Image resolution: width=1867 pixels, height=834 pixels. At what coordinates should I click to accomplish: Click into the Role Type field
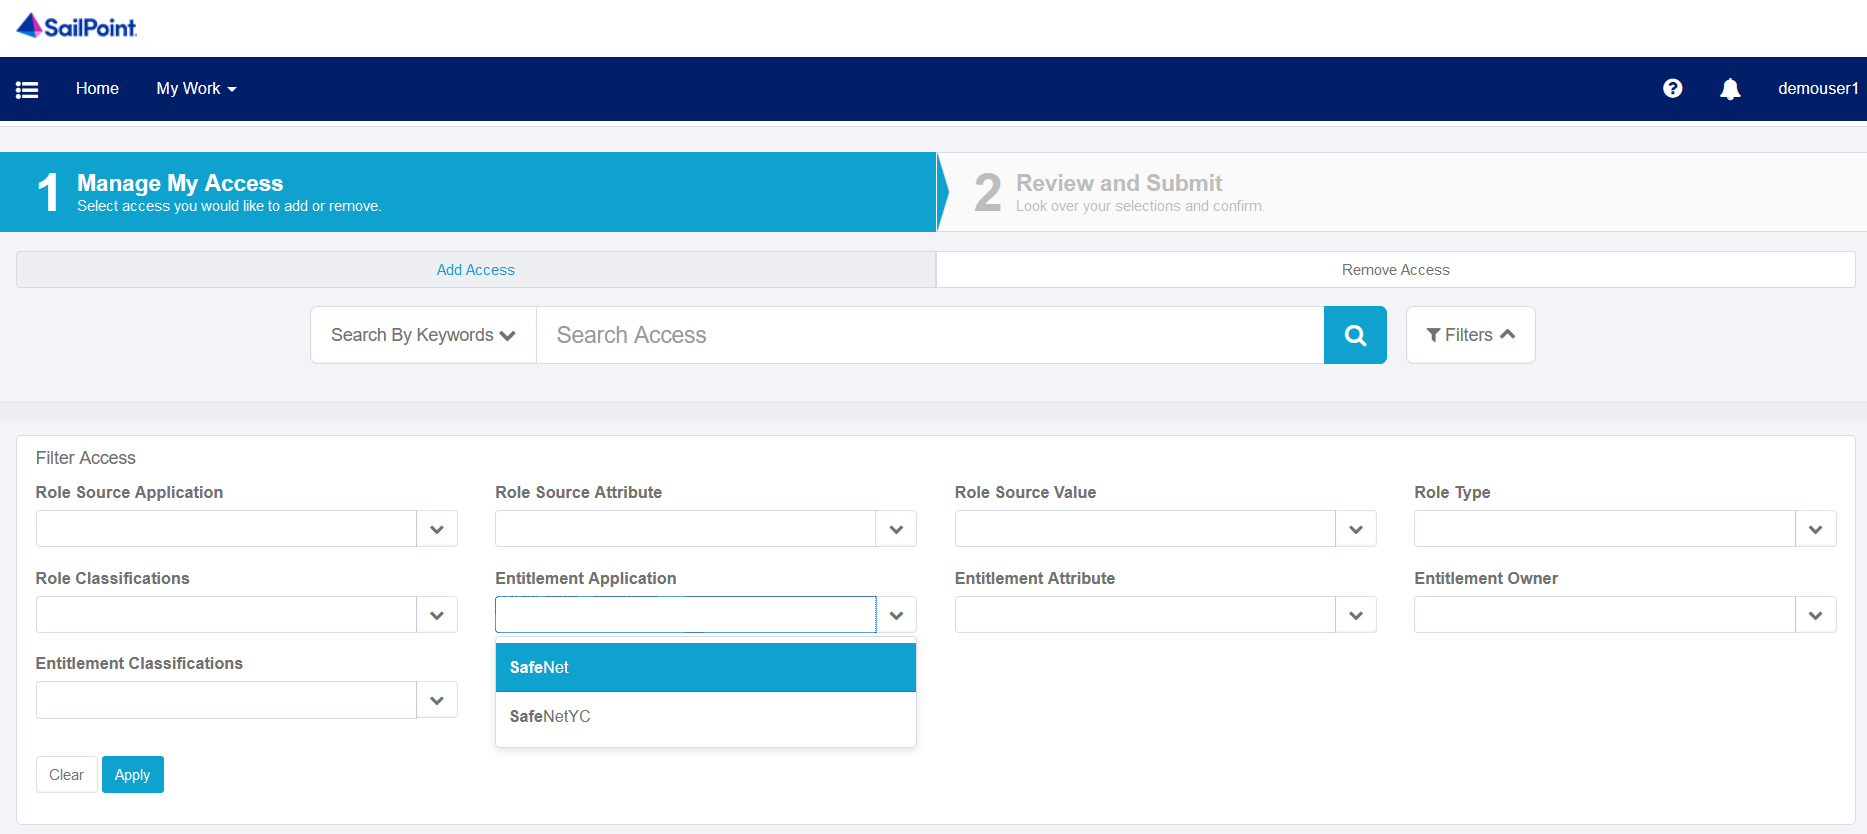(x=1605, y=529)
